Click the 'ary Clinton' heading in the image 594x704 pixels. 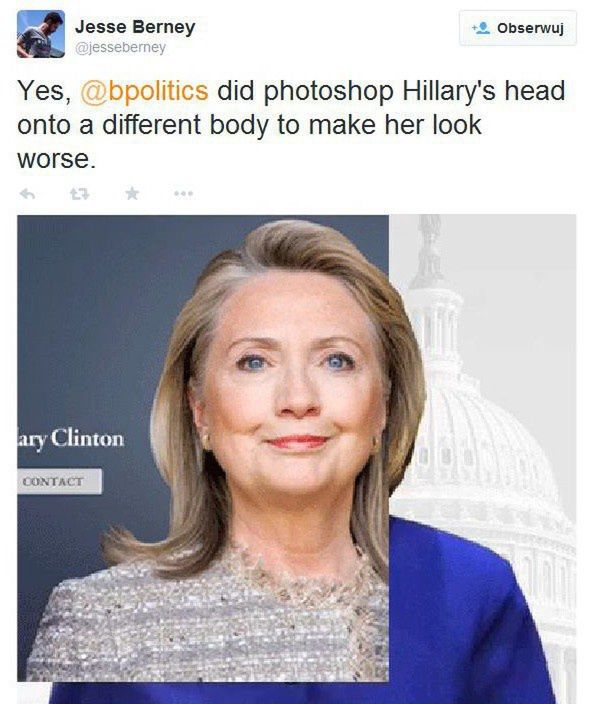(70, 439)
